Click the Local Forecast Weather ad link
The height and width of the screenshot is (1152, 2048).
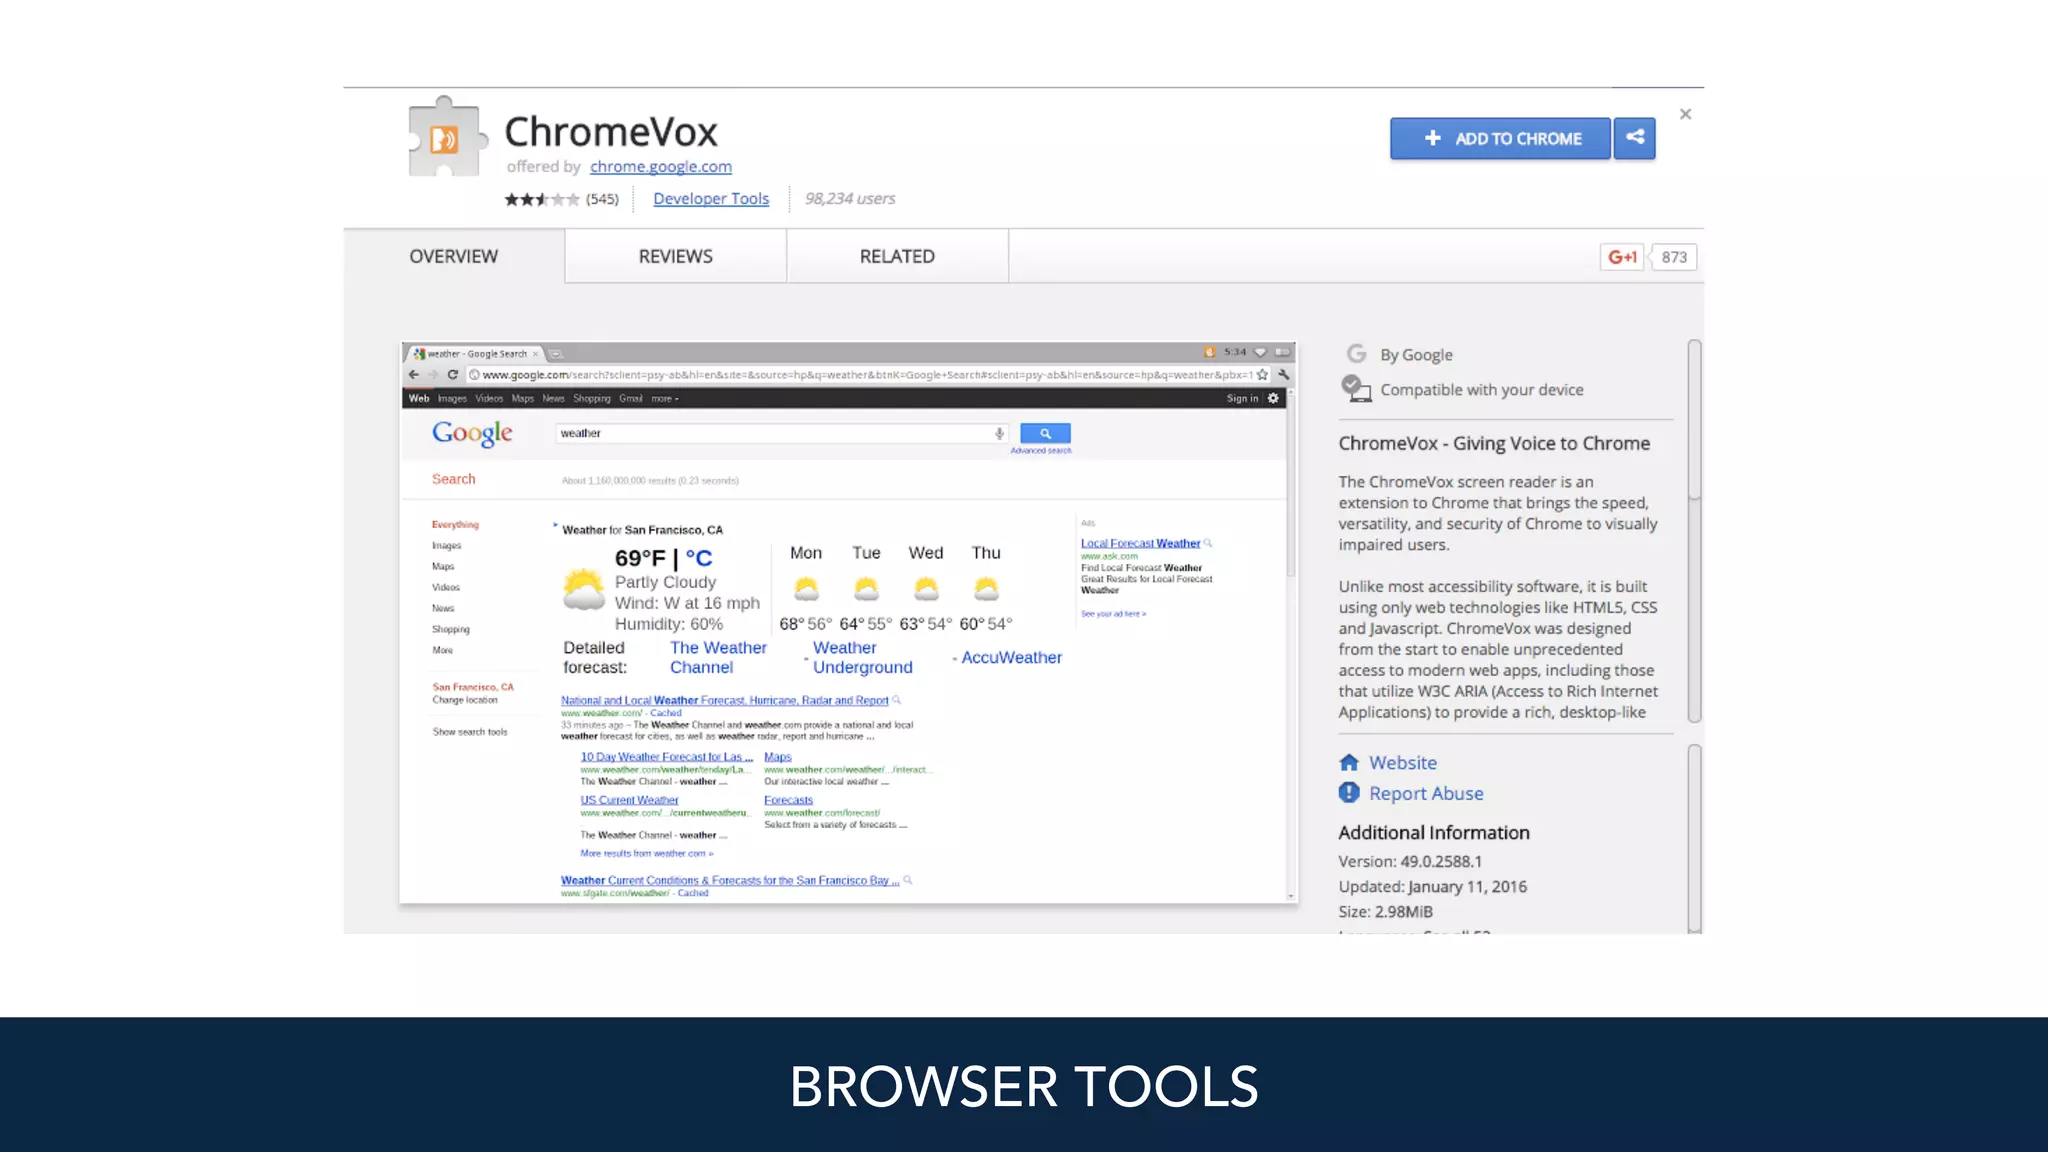(x=1140, y=543)
